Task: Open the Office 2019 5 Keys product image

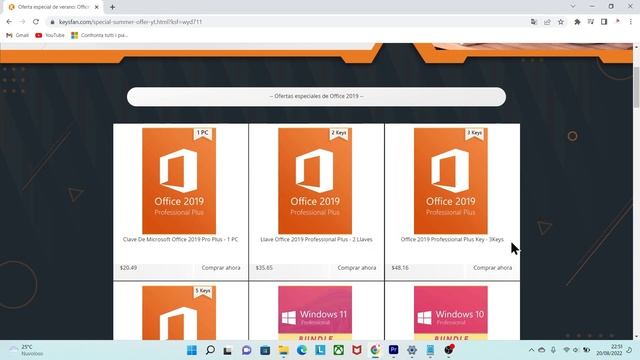Action: tap(179, 313)
